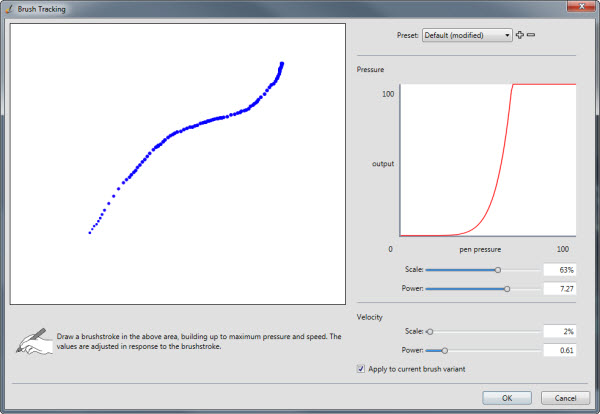This screenshot has width=600, height=414.
Task: Click the Cancel button
Action: click(565, 398)
